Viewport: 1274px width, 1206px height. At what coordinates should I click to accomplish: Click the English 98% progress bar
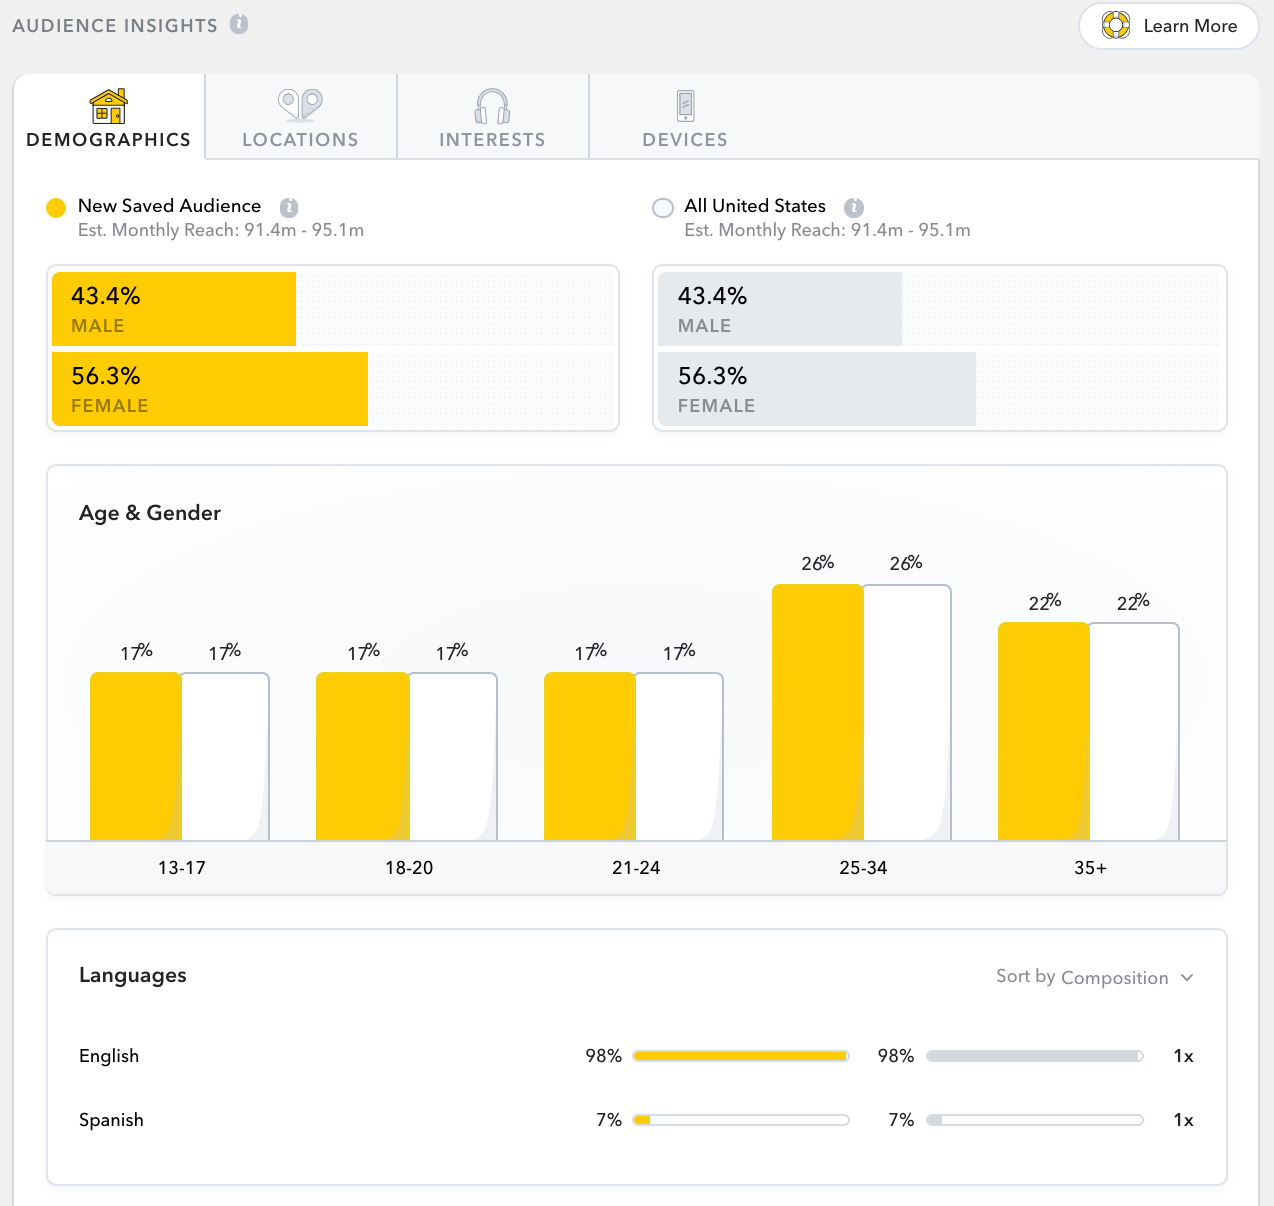click(x=740, y=1055)
